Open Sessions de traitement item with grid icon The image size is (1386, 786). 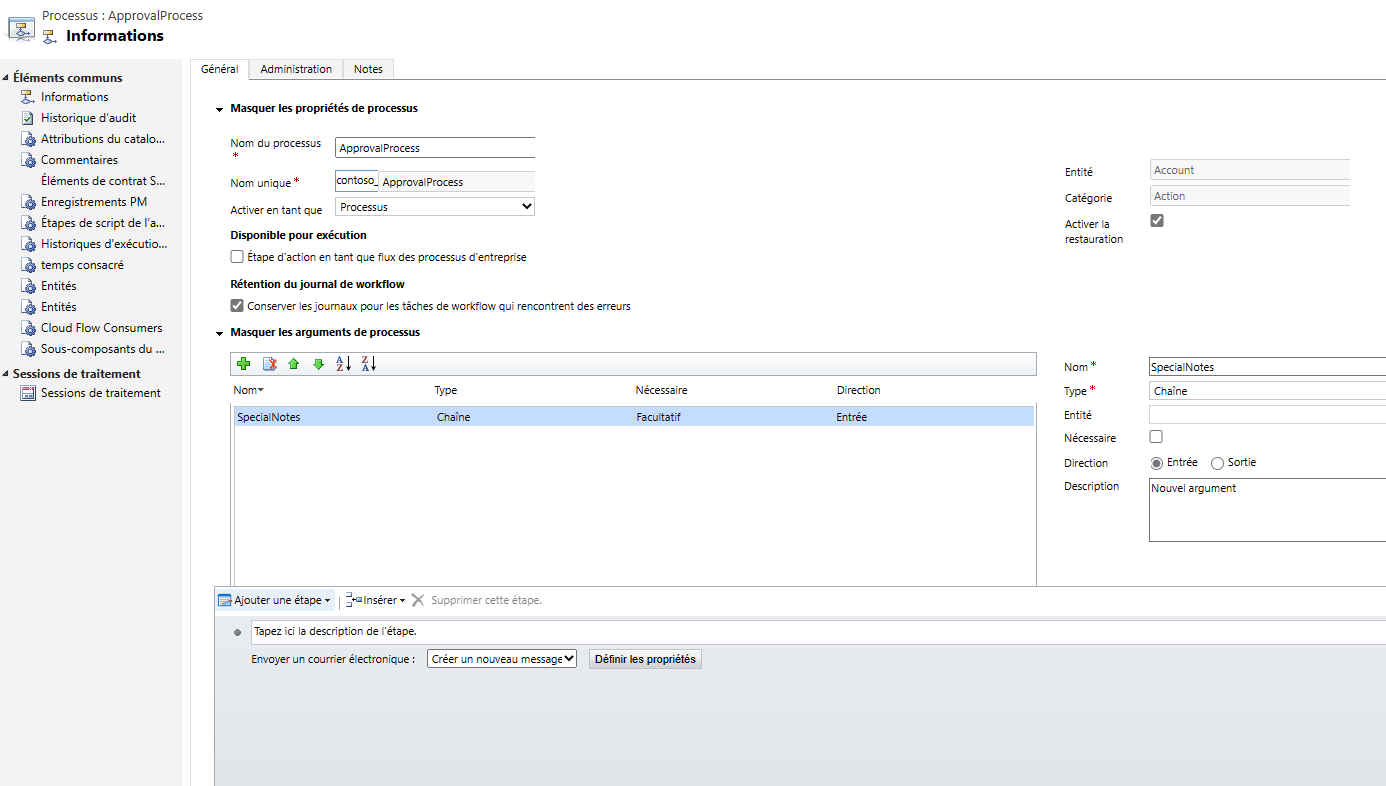(100, 393)
